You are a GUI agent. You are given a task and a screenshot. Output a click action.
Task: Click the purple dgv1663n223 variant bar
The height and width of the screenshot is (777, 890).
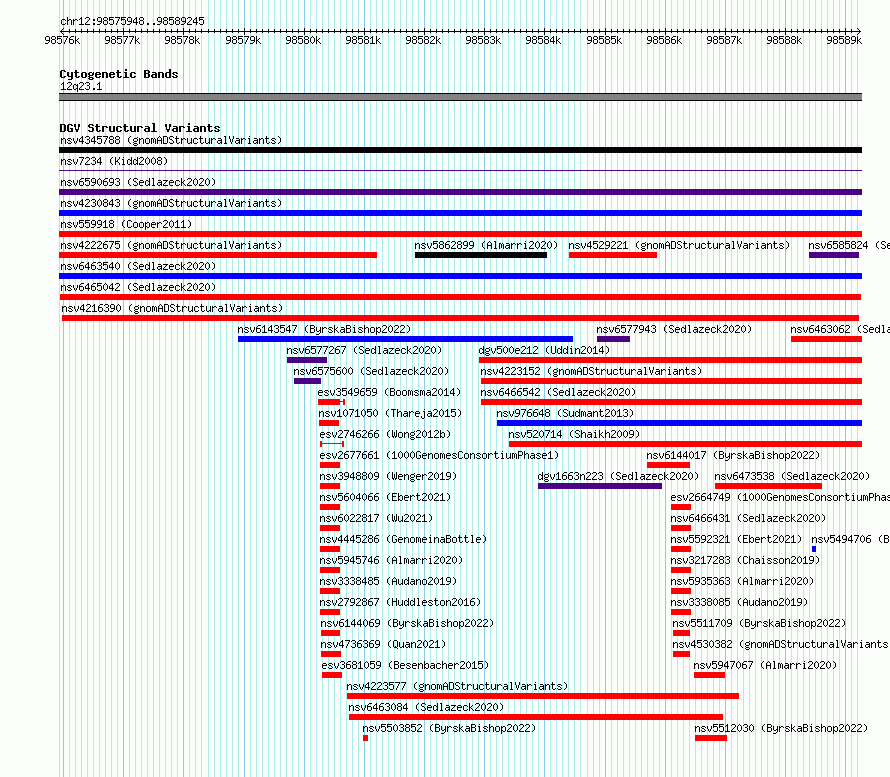[600, 486]
